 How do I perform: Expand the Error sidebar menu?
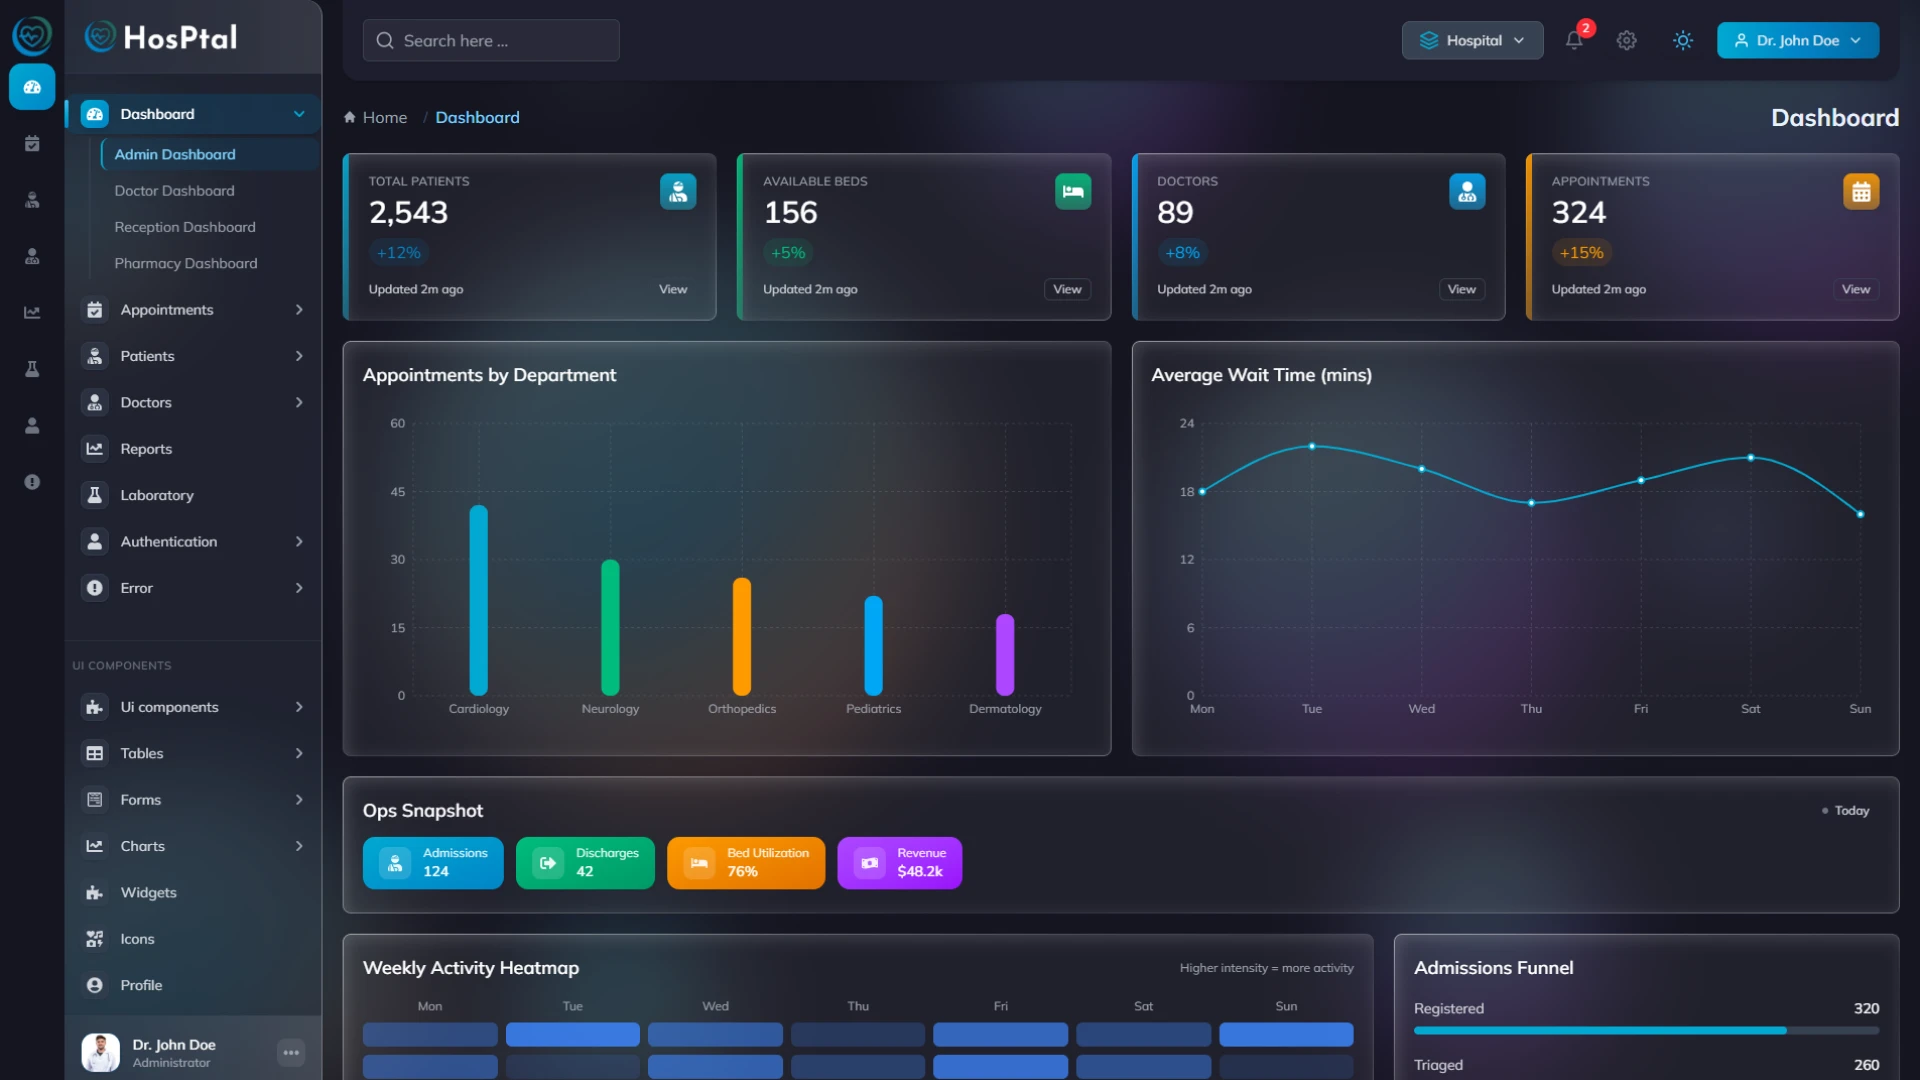point(193,588)
